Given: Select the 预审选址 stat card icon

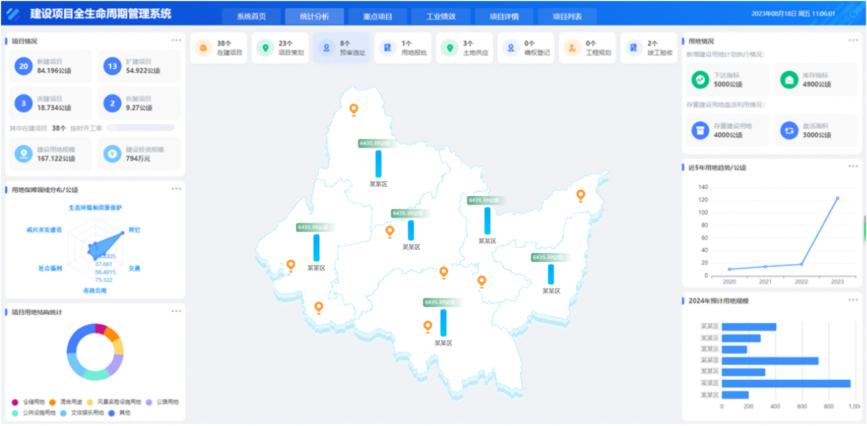Looking at the screenshot, I should point(327,48).
